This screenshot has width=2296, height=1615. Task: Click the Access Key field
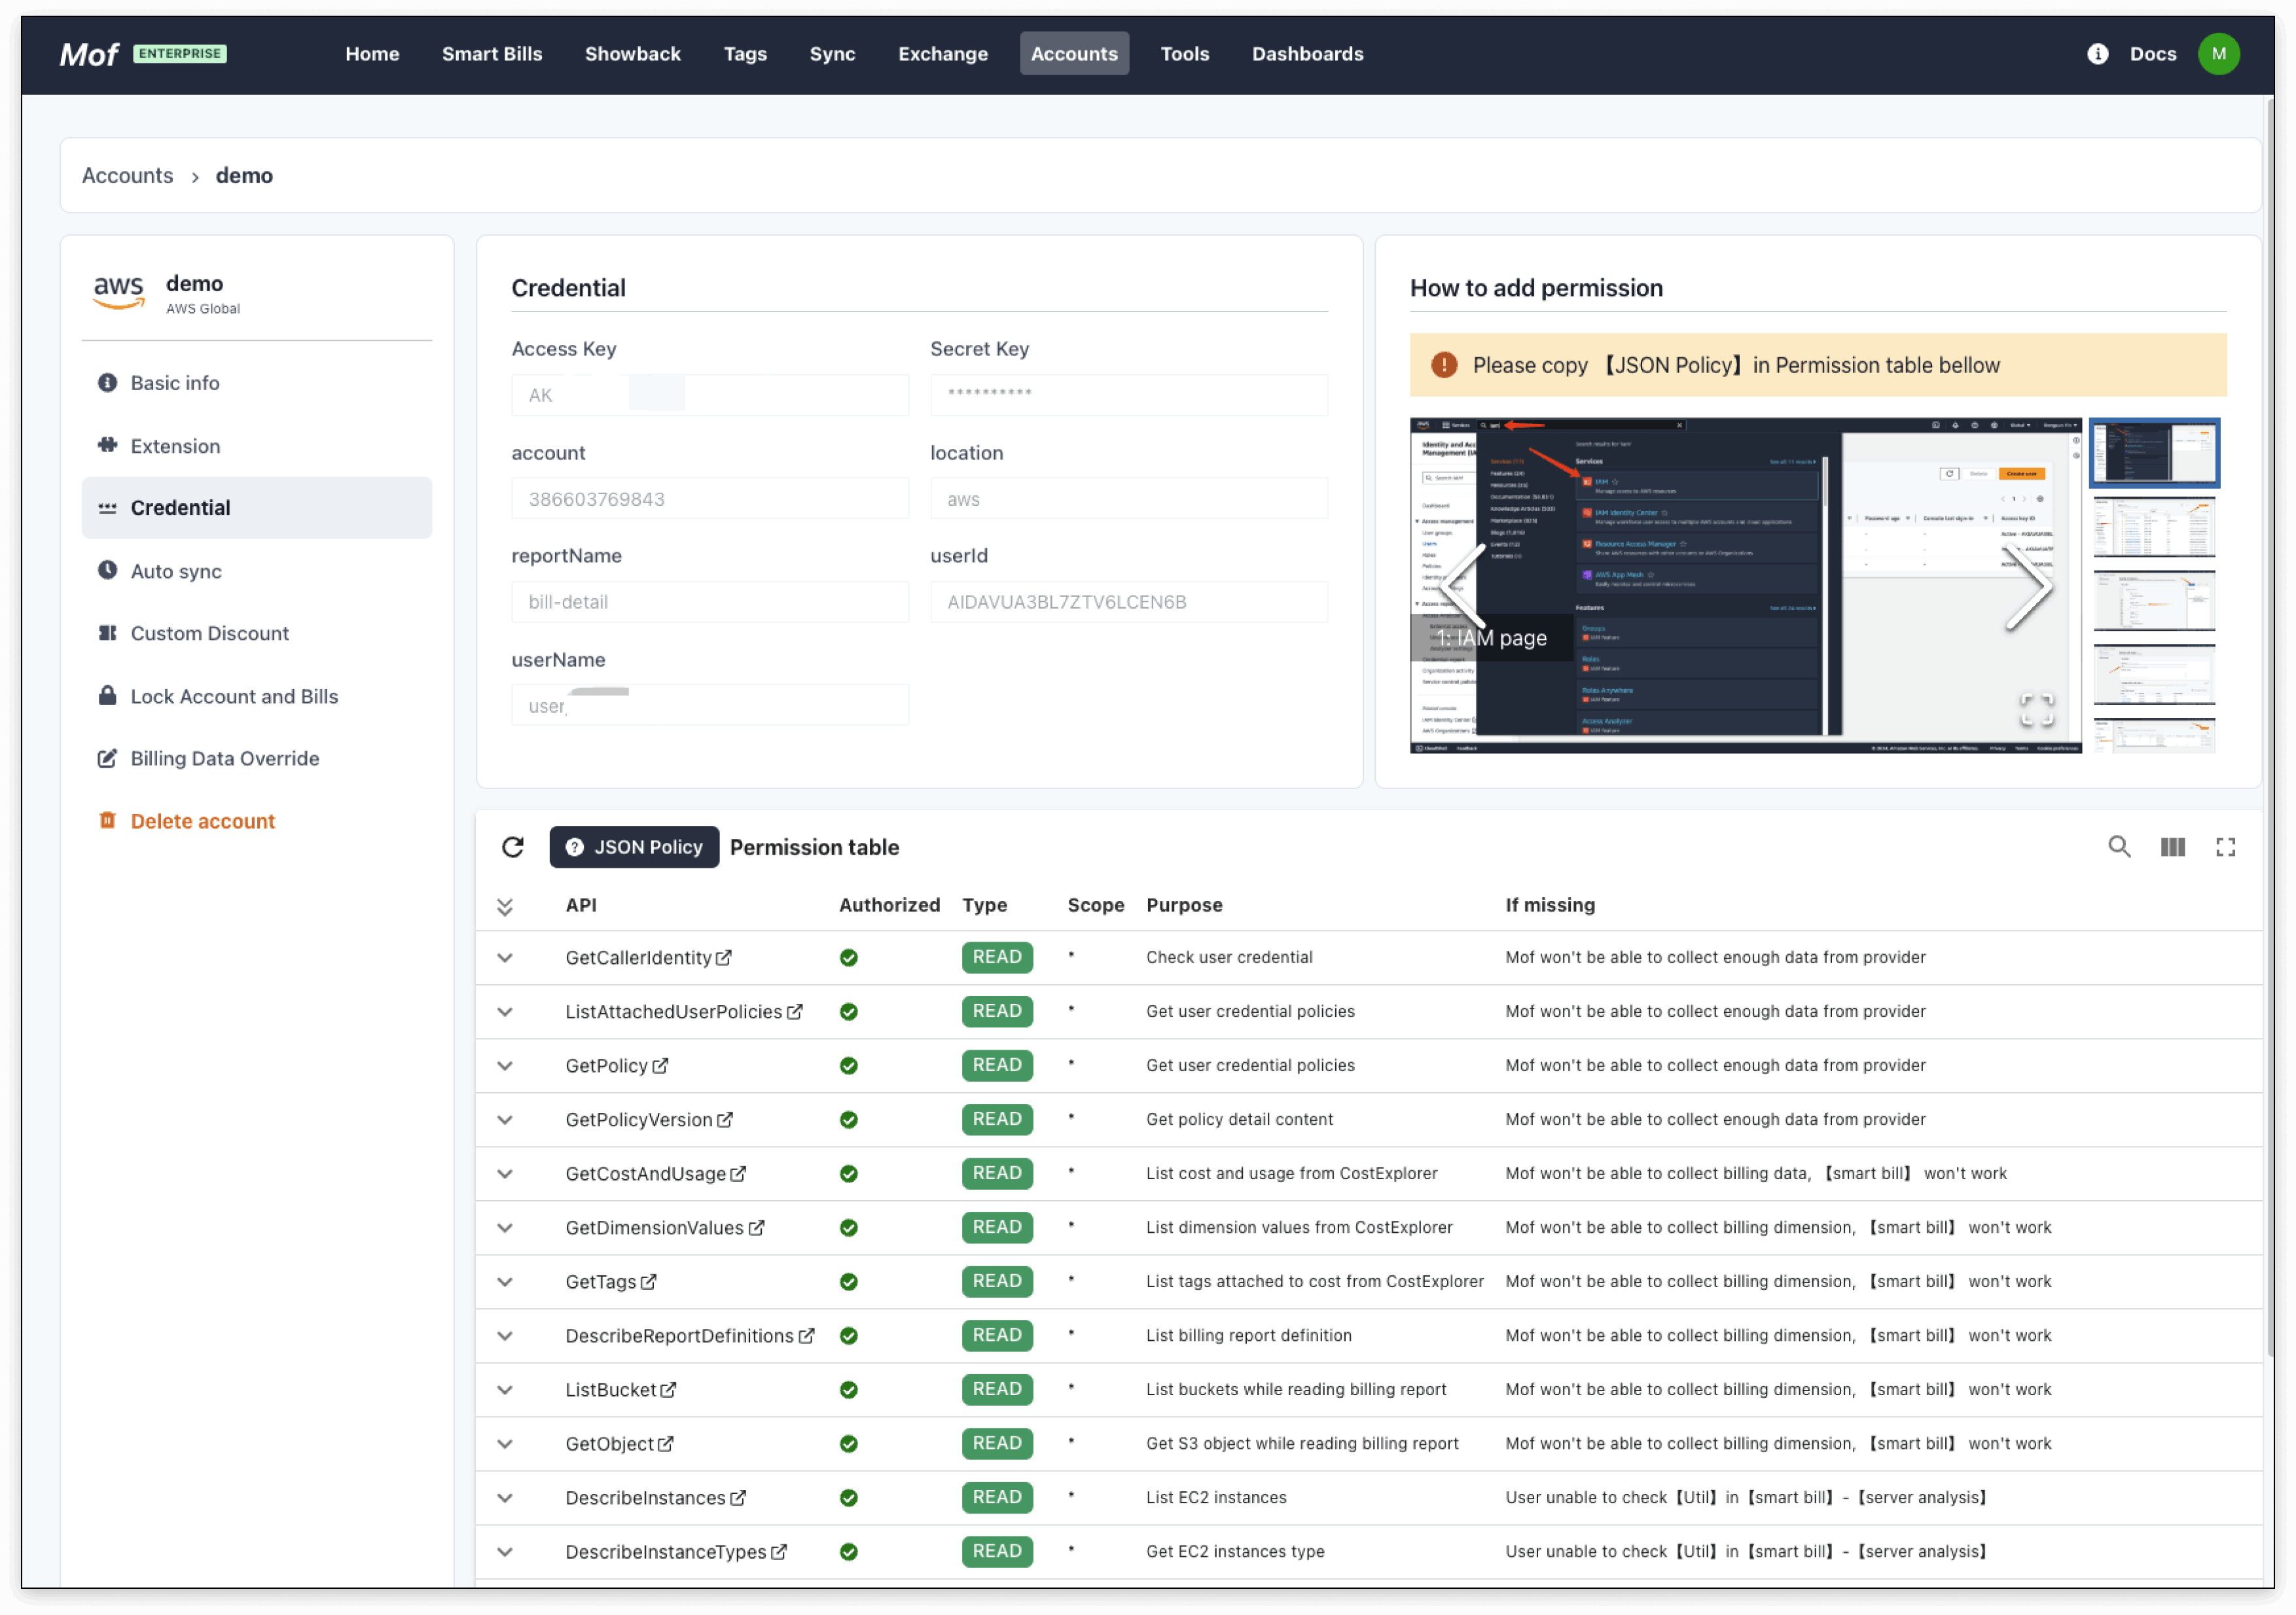[x=710, y=395]
